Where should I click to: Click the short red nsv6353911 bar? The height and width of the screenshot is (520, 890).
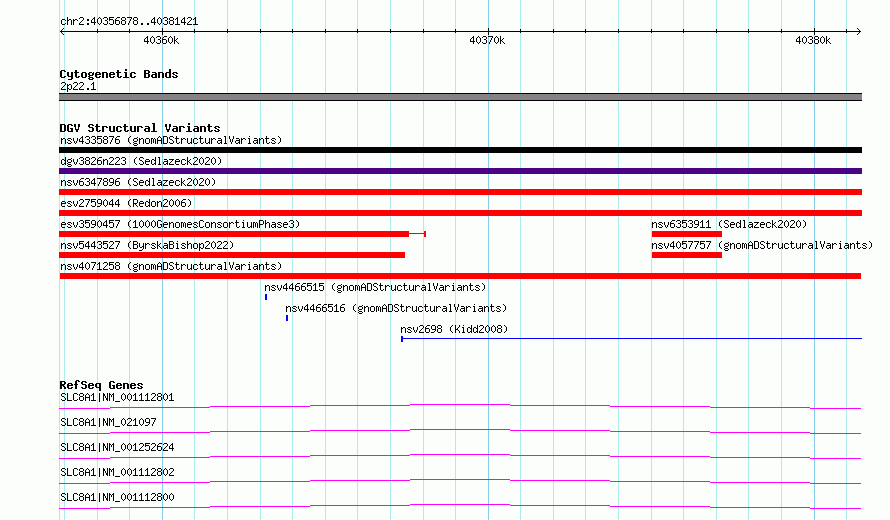(x=687, y=234)
